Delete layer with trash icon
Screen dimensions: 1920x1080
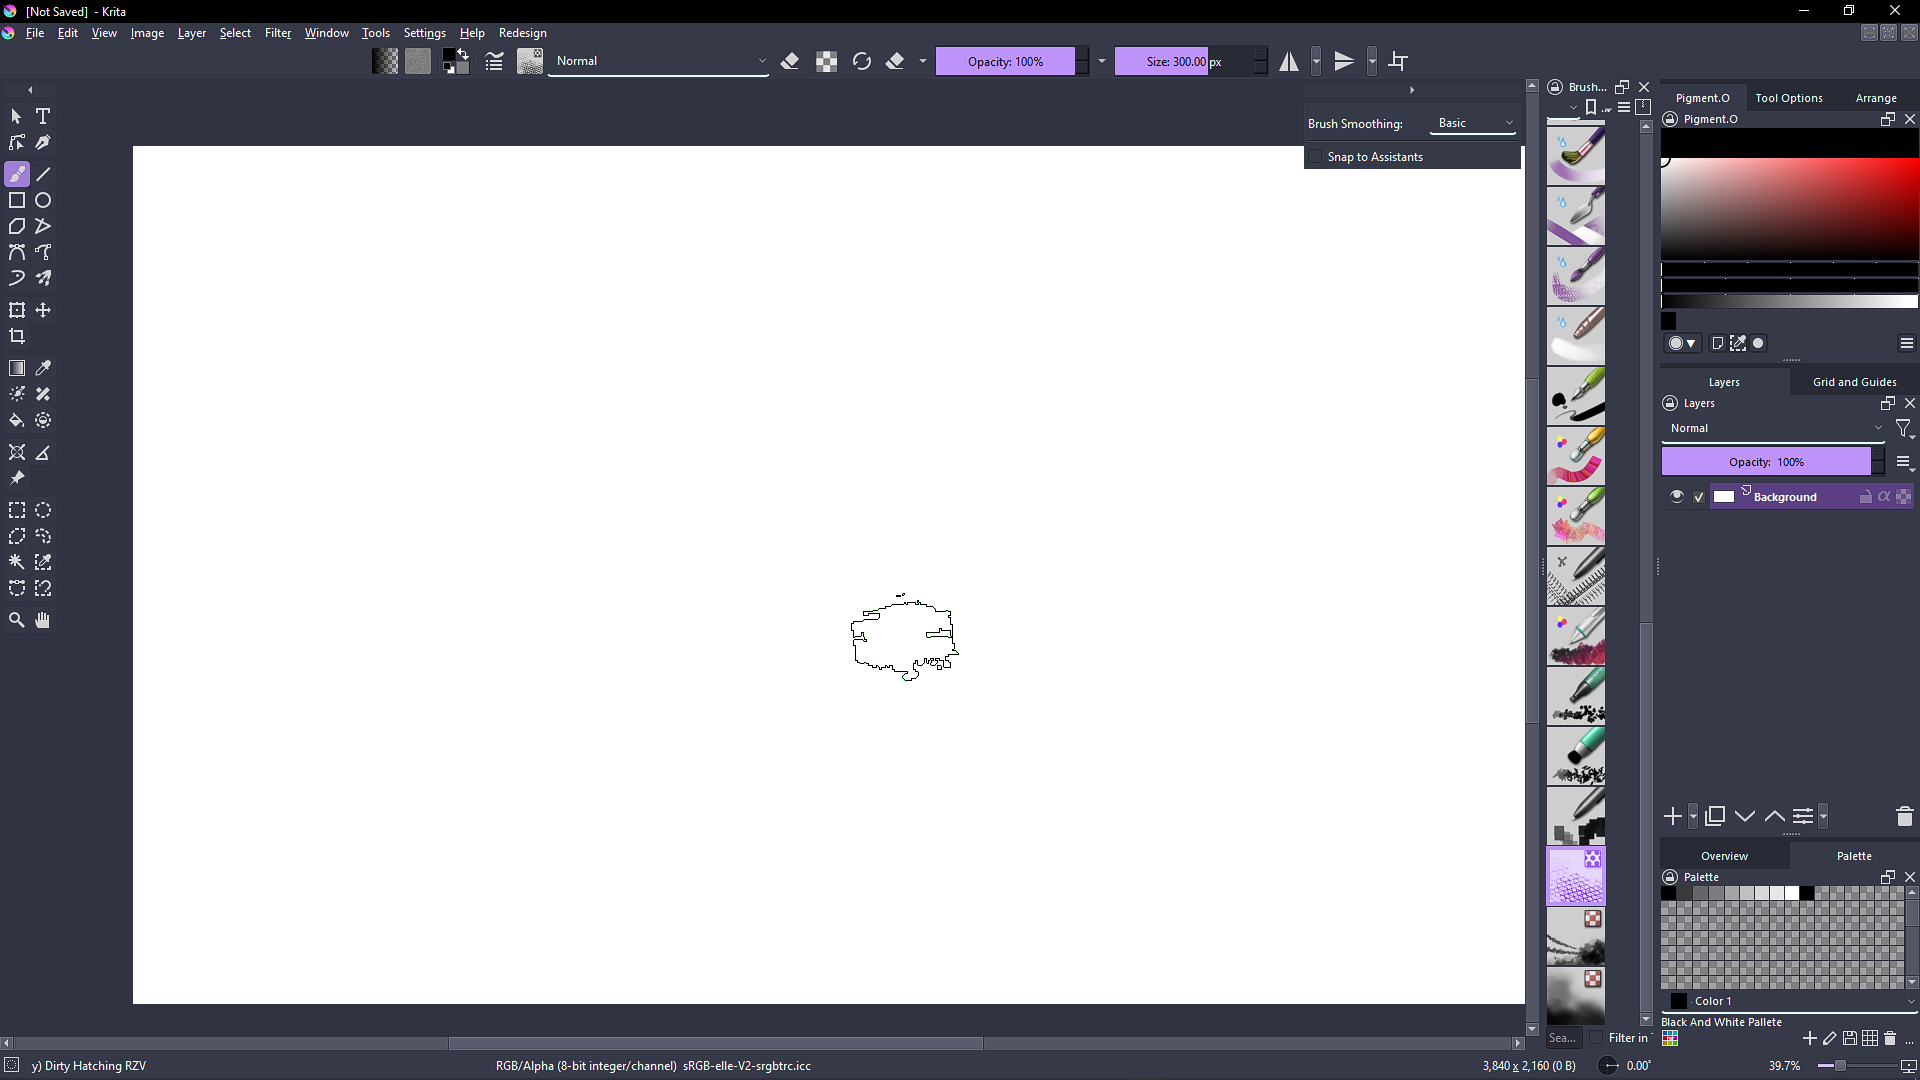(1904, 817)
